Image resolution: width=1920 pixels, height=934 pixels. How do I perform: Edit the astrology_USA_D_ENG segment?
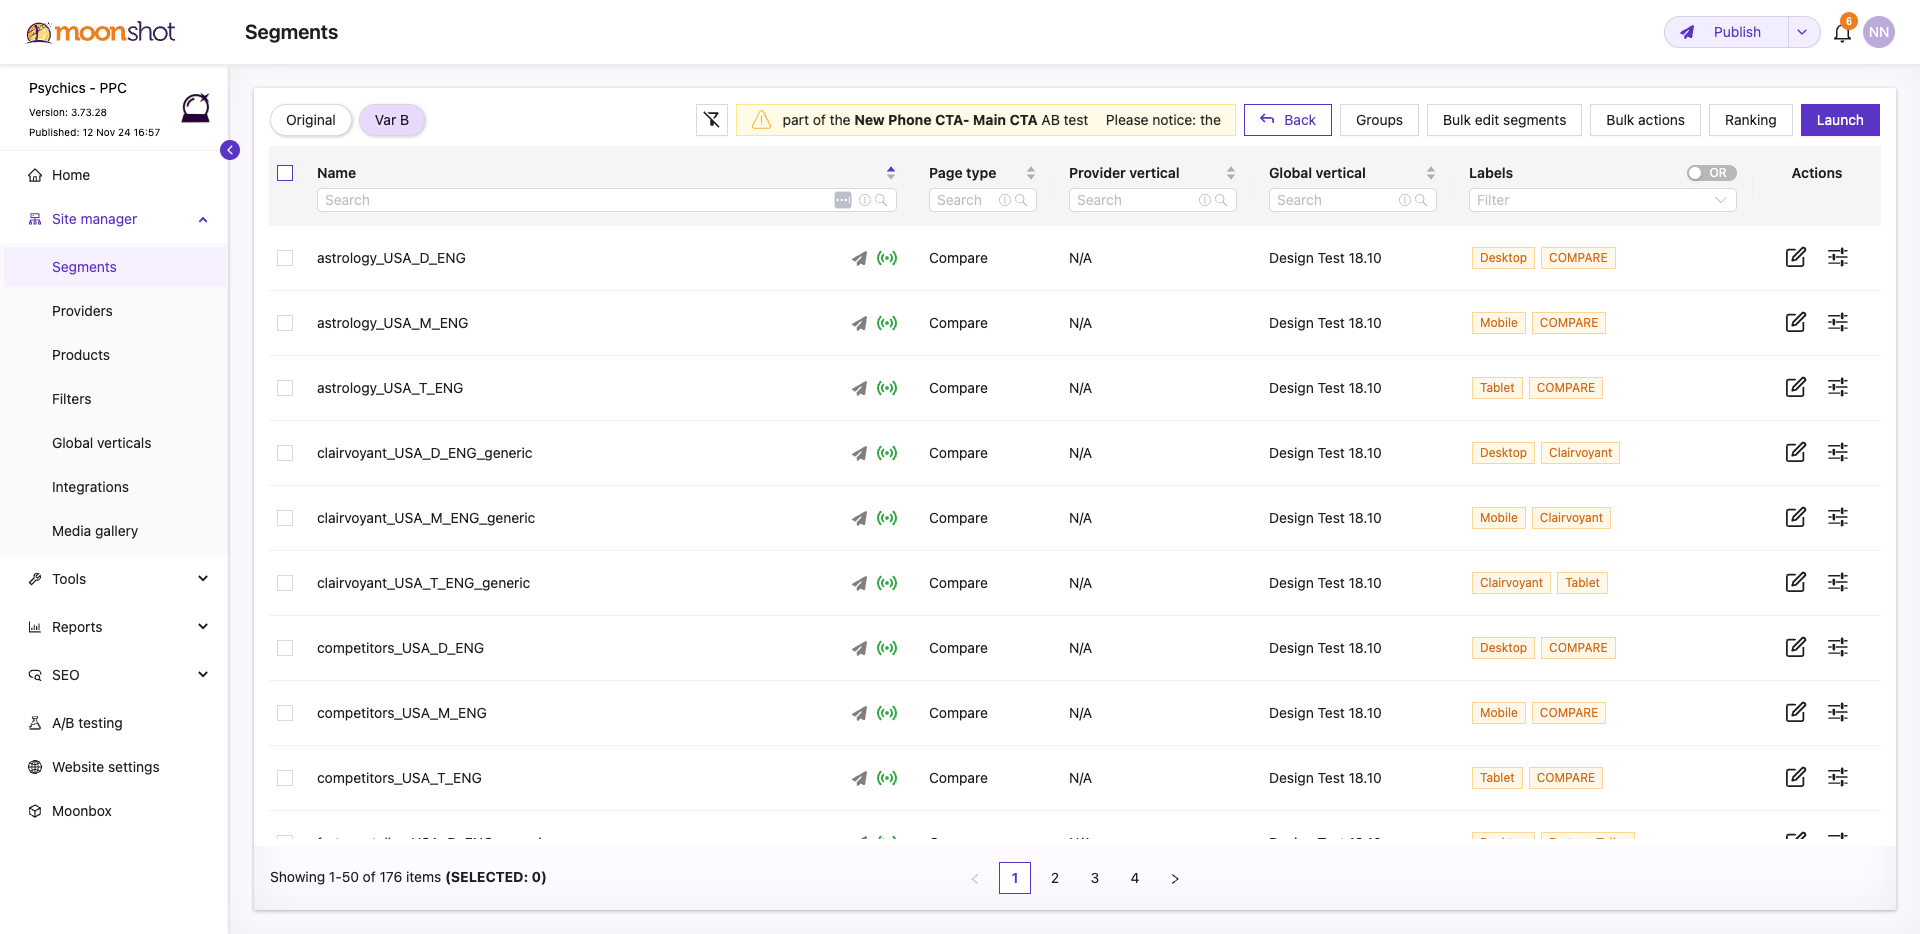[1796, 257]
